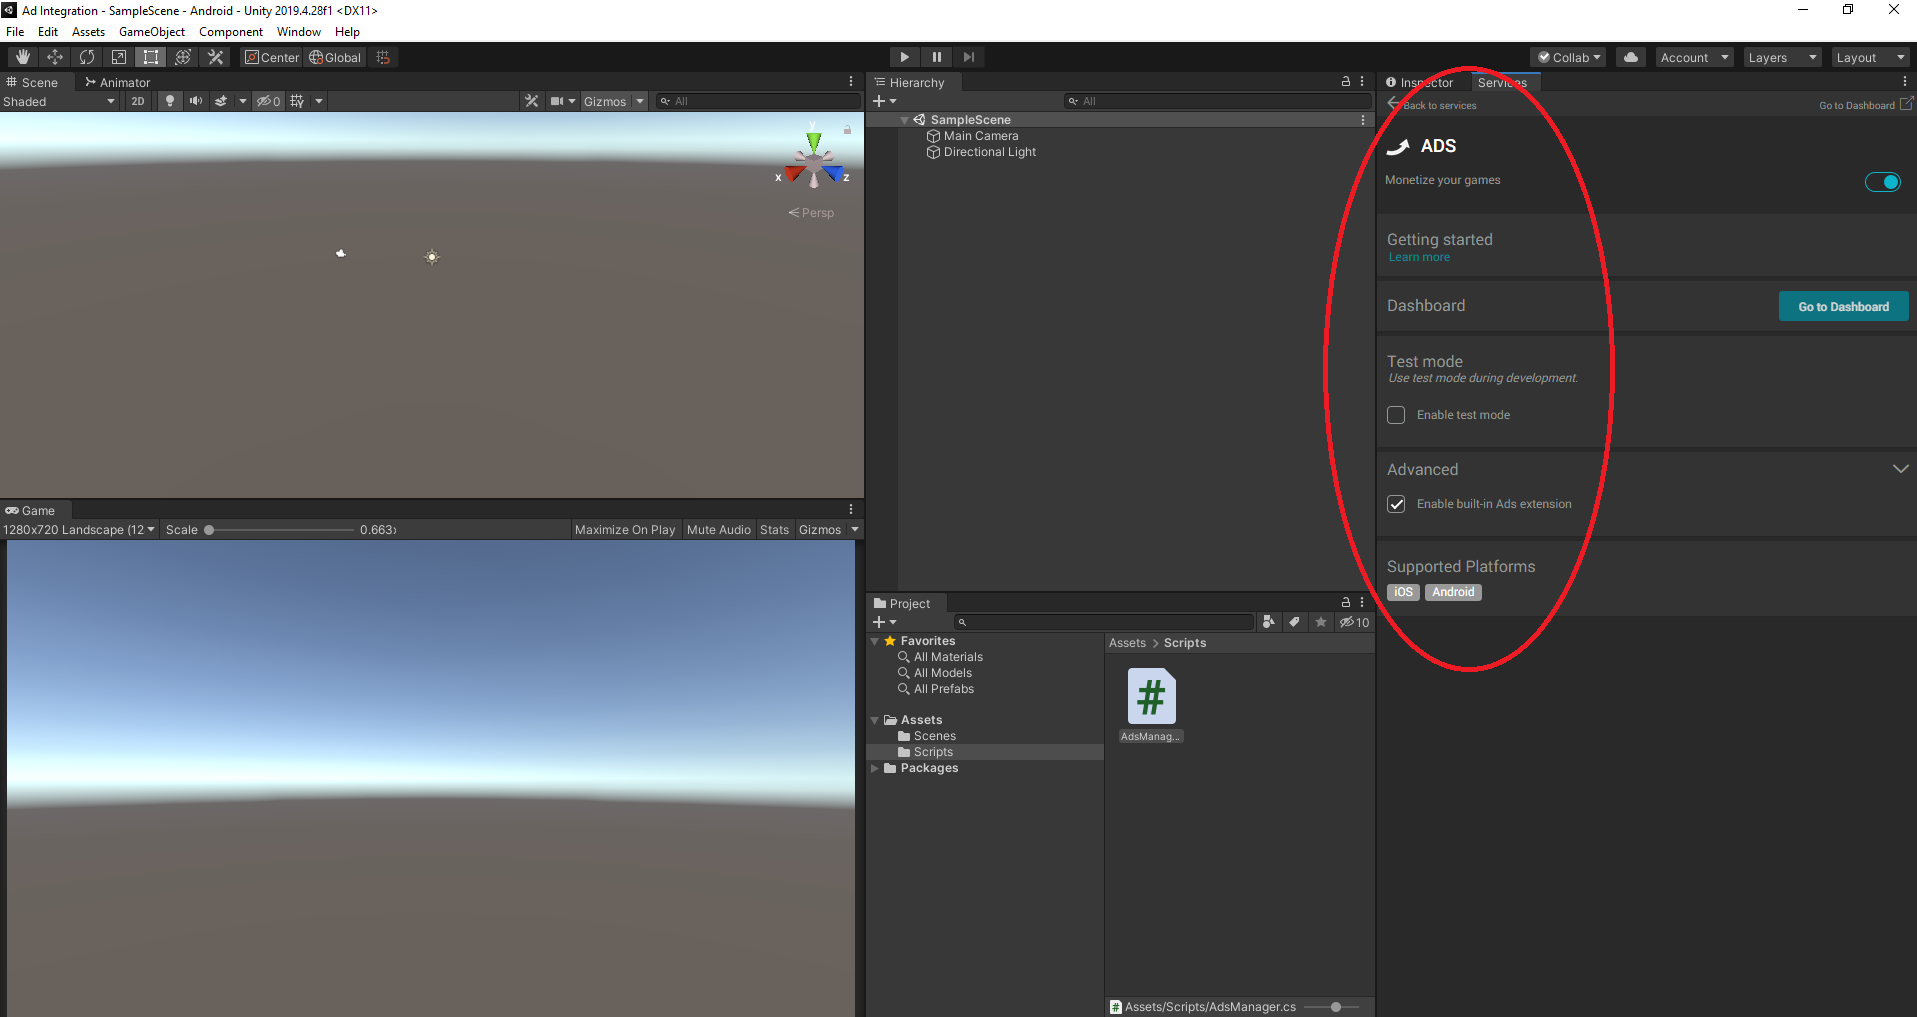1917x1017 pixels.
Task: Open the Layout dropdown
Action: point(1870,57)
